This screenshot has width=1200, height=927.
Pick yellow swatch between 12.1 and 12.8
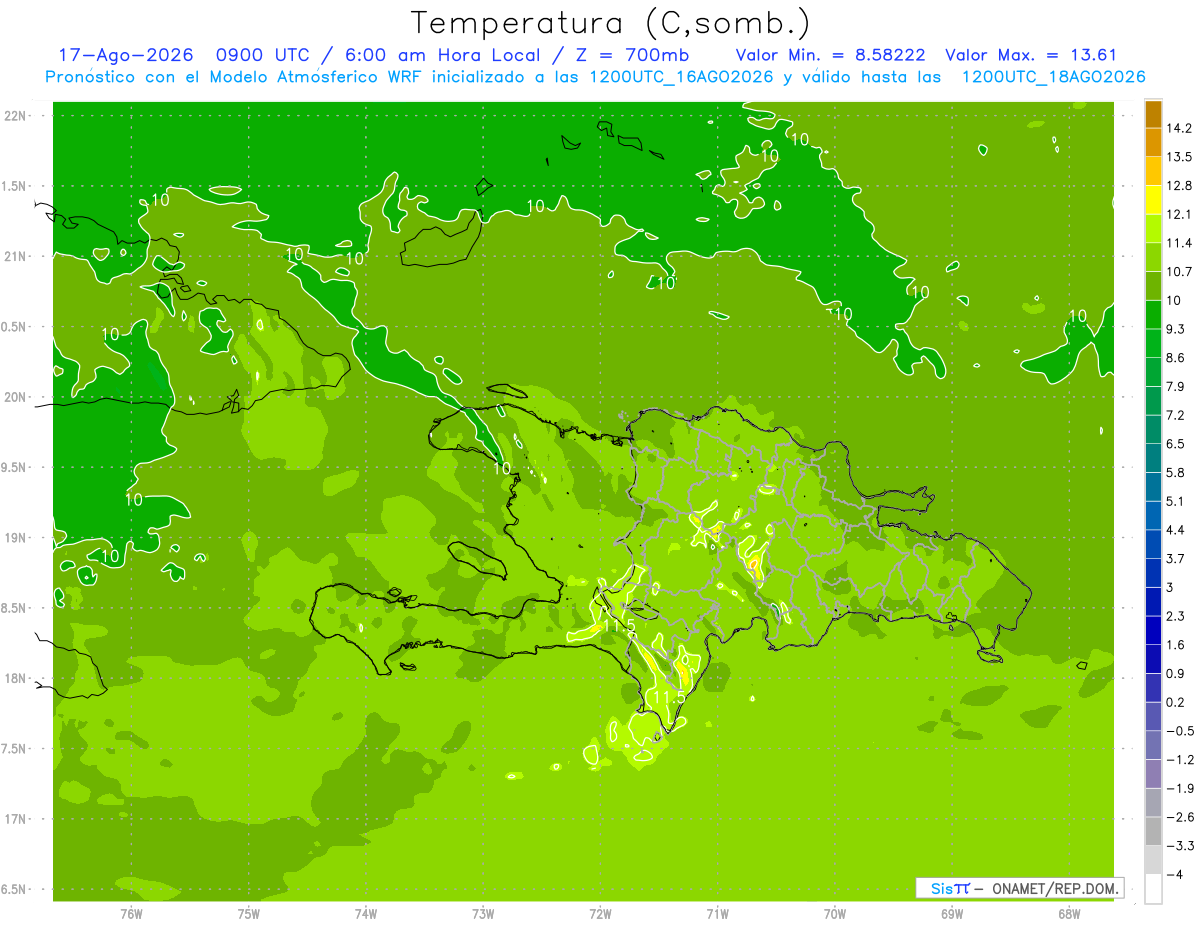tap(1153, 199)
